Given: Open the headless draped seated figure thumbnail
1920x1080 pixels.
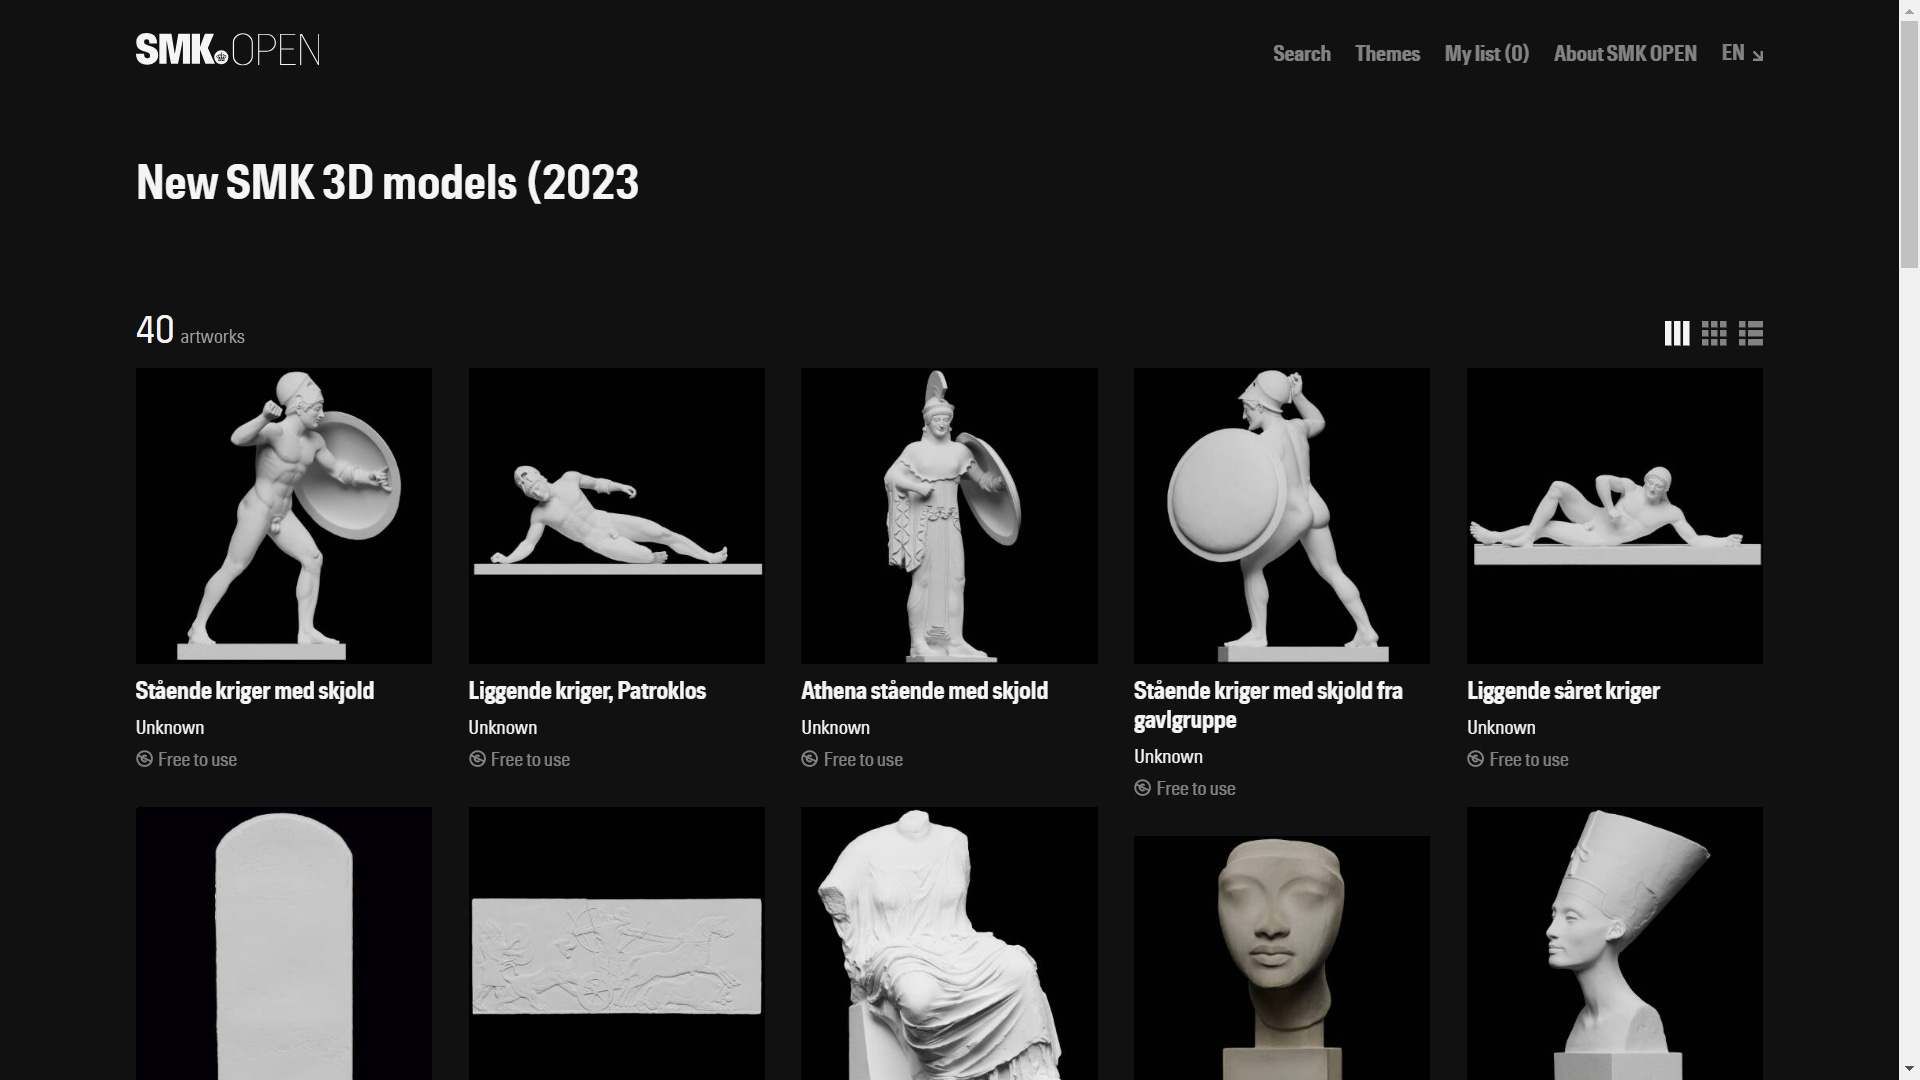Looking at the screenshot, I should 949,943.
